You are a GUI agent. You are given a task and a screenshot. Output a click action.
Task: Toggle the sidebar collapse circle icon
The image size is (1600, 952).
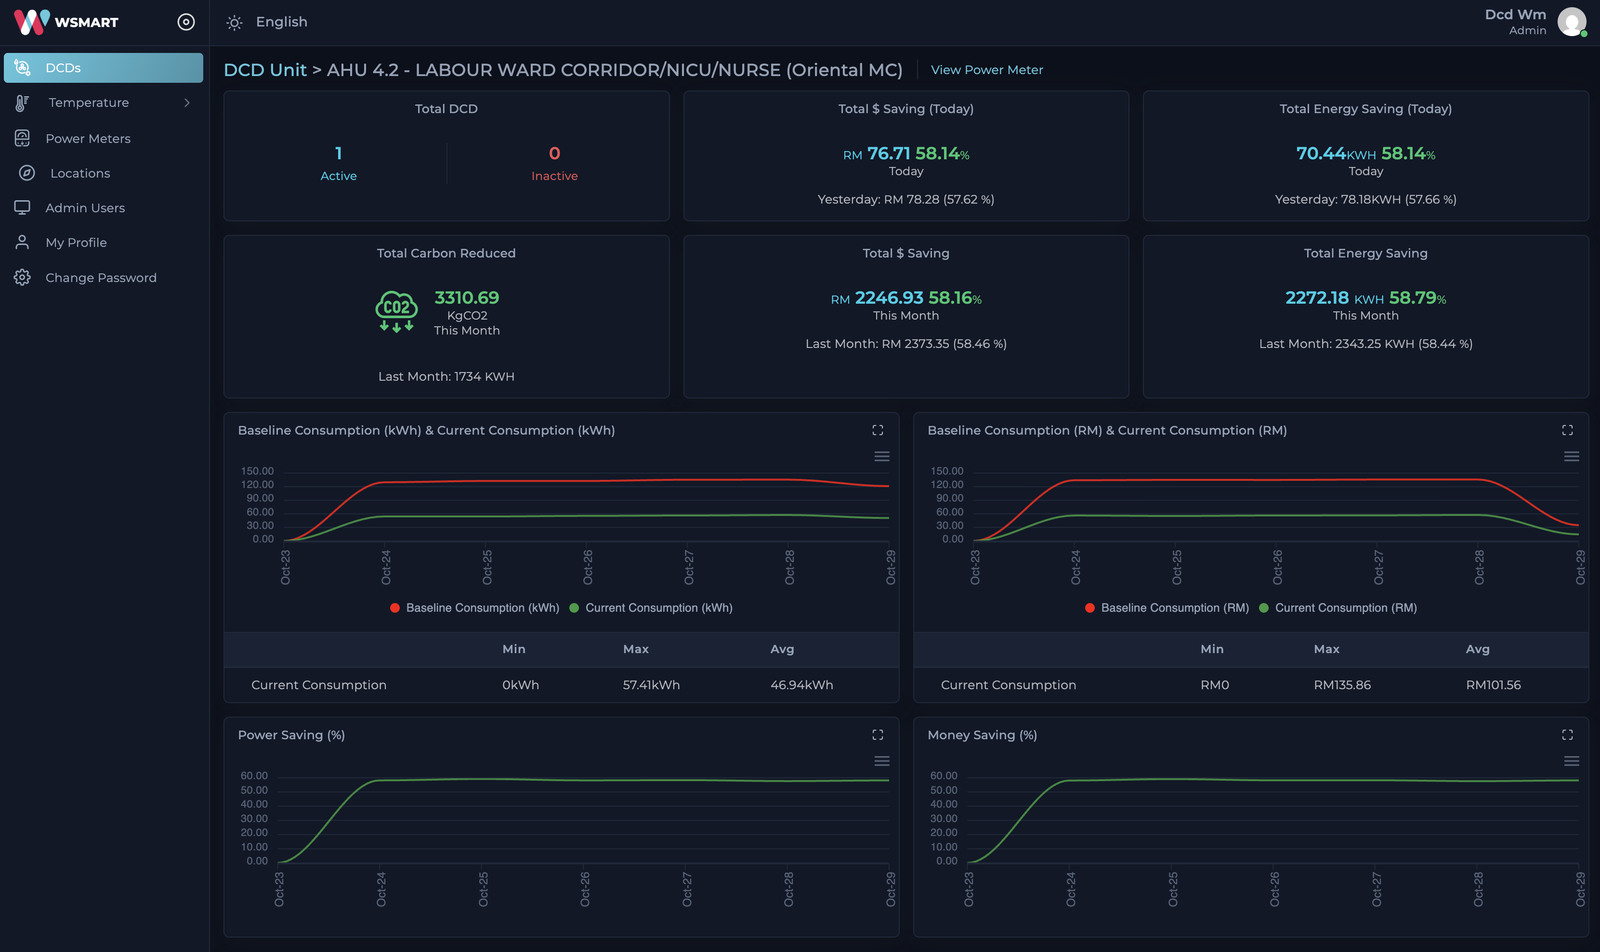click(186, 22)
